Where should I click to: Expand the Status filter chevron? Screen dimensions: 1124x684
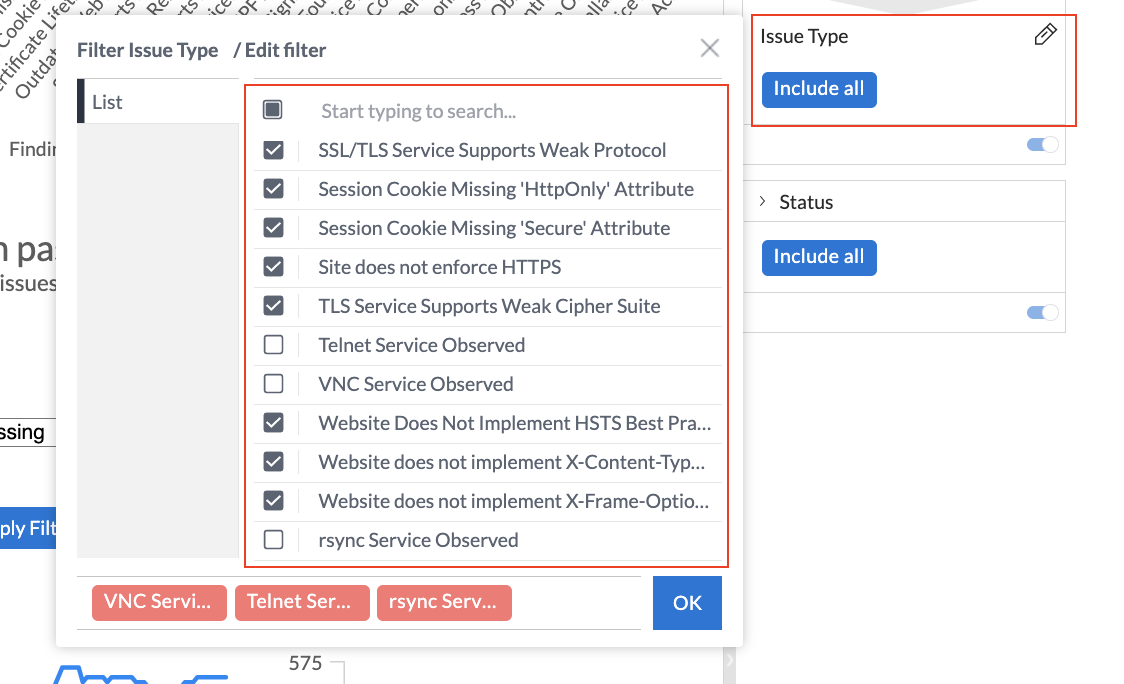763,201
